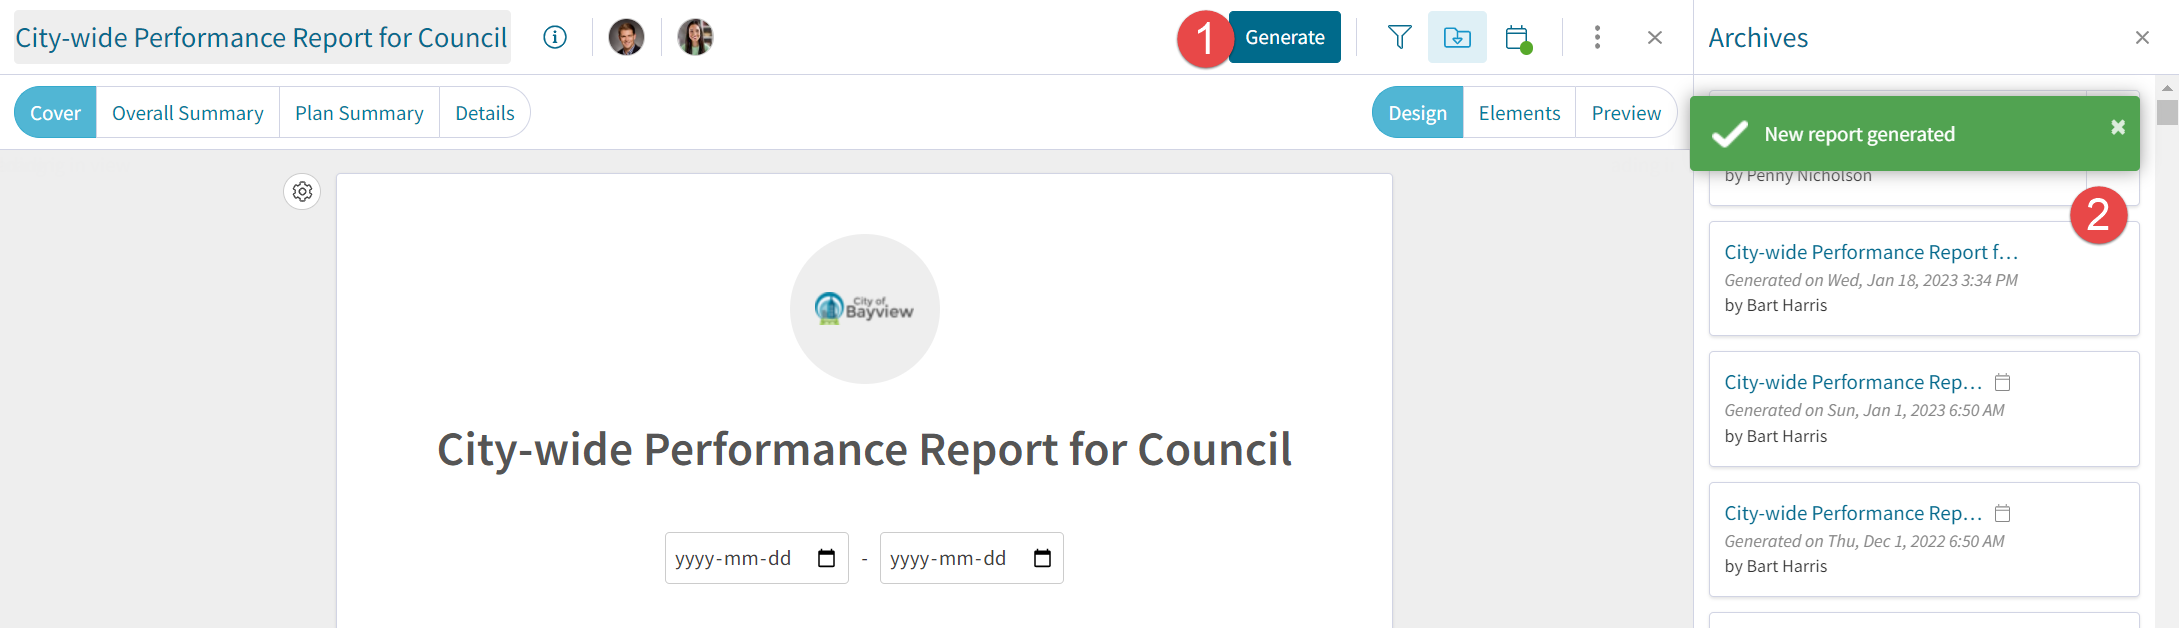Dismiss the New report generated notification
Image resolution: width=2179 pixels, height=628 pixels.
point(2117,127)
